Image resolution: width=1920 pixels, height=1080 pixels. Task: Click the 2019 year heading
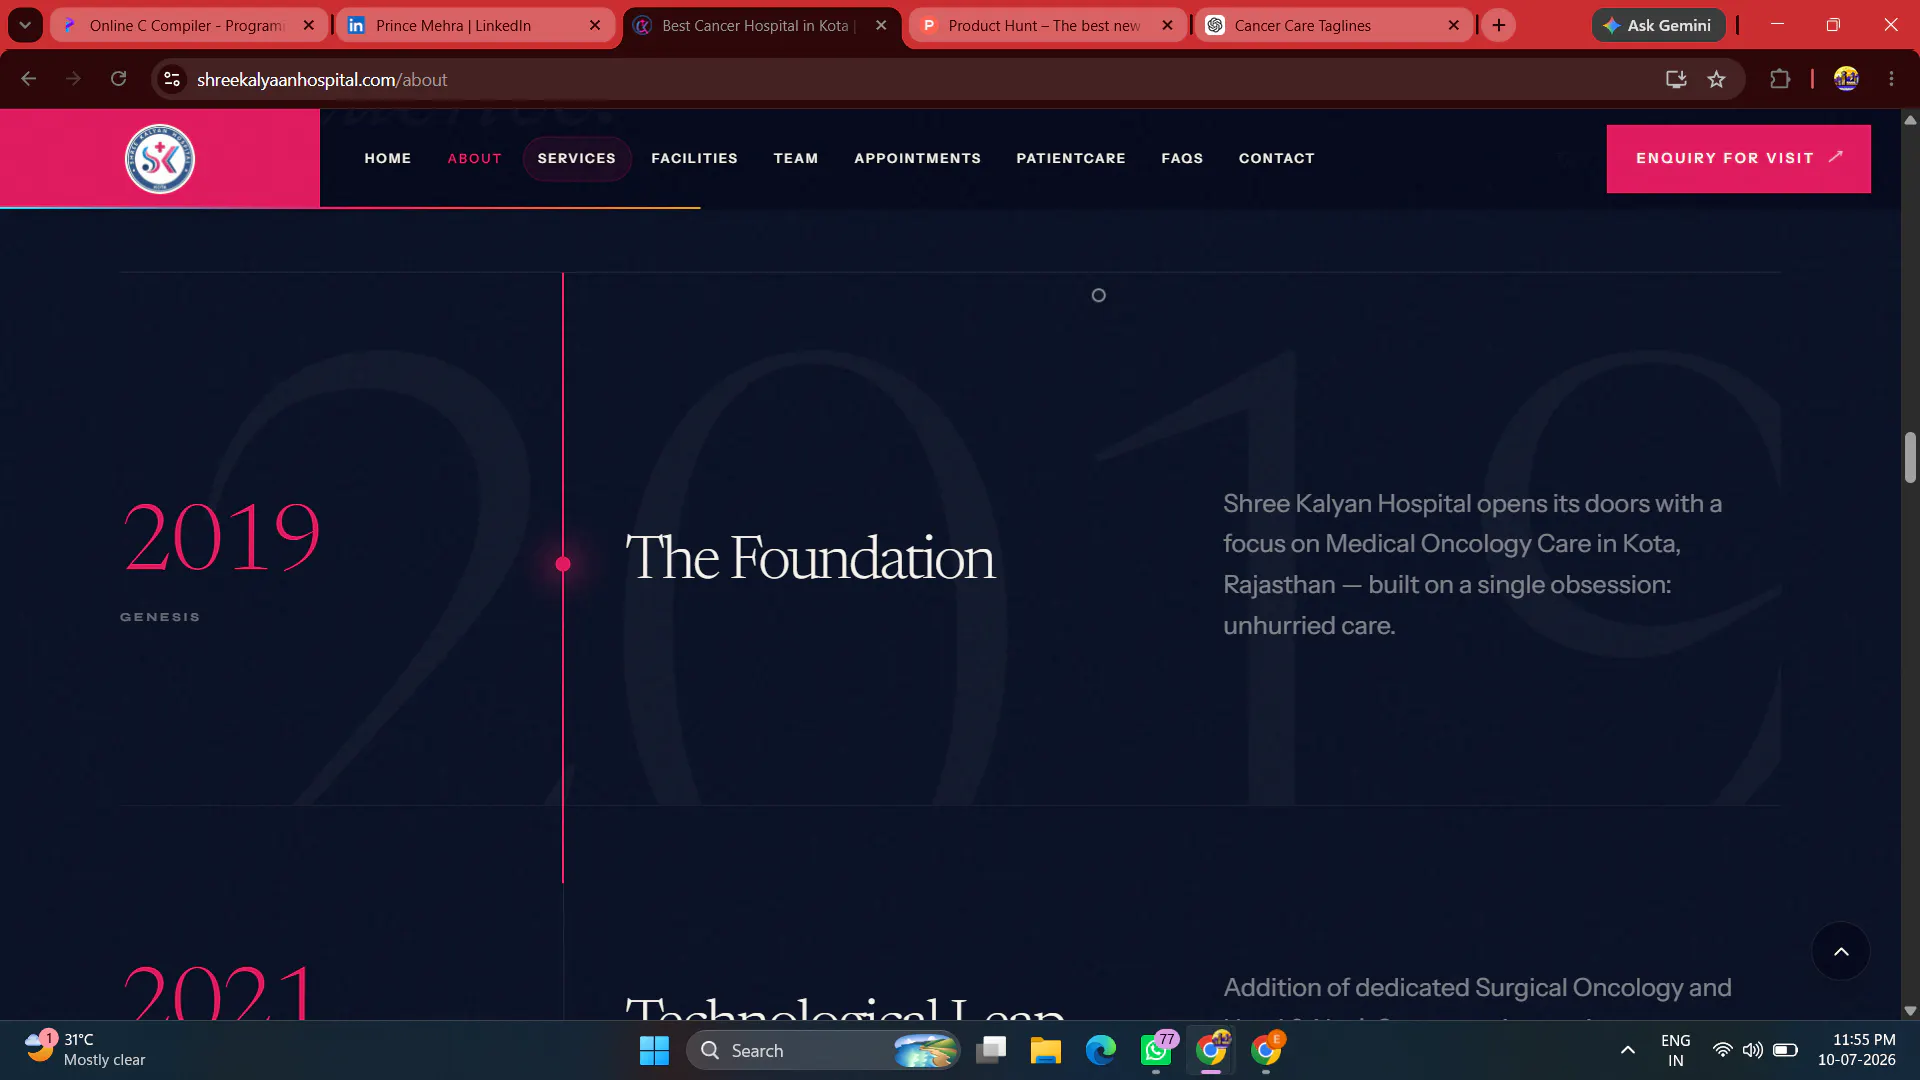(222, 538)
